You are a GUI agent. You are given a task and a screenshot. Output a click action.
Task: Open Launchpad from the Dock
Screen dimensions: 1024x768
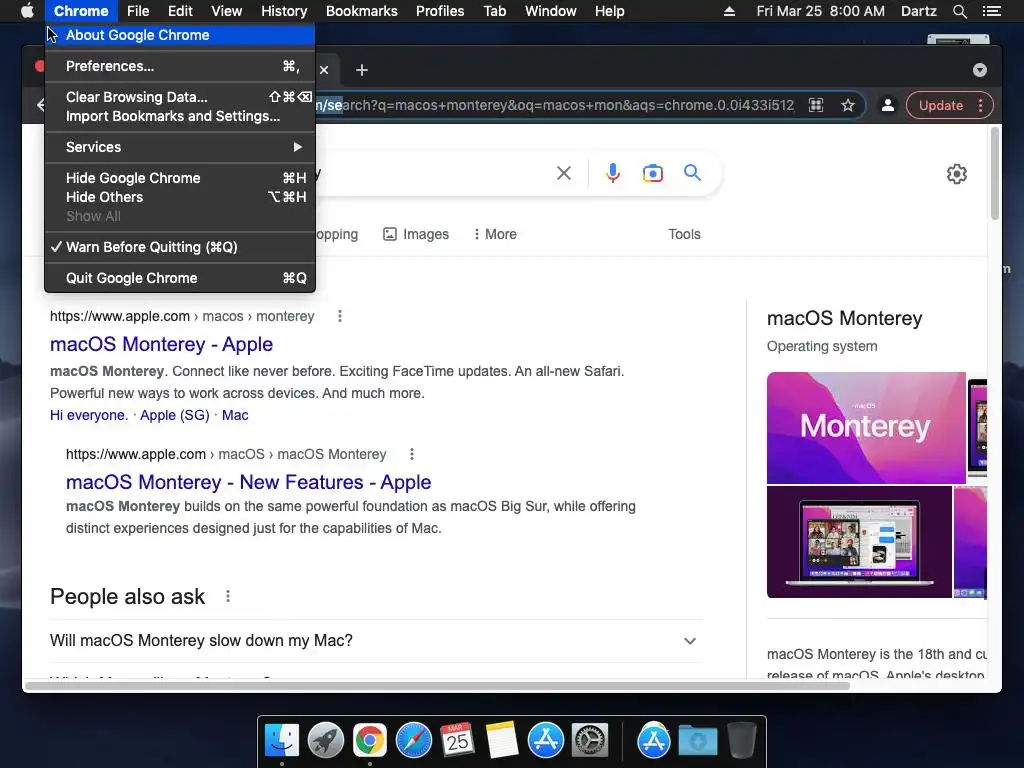[x=325, y=741]
